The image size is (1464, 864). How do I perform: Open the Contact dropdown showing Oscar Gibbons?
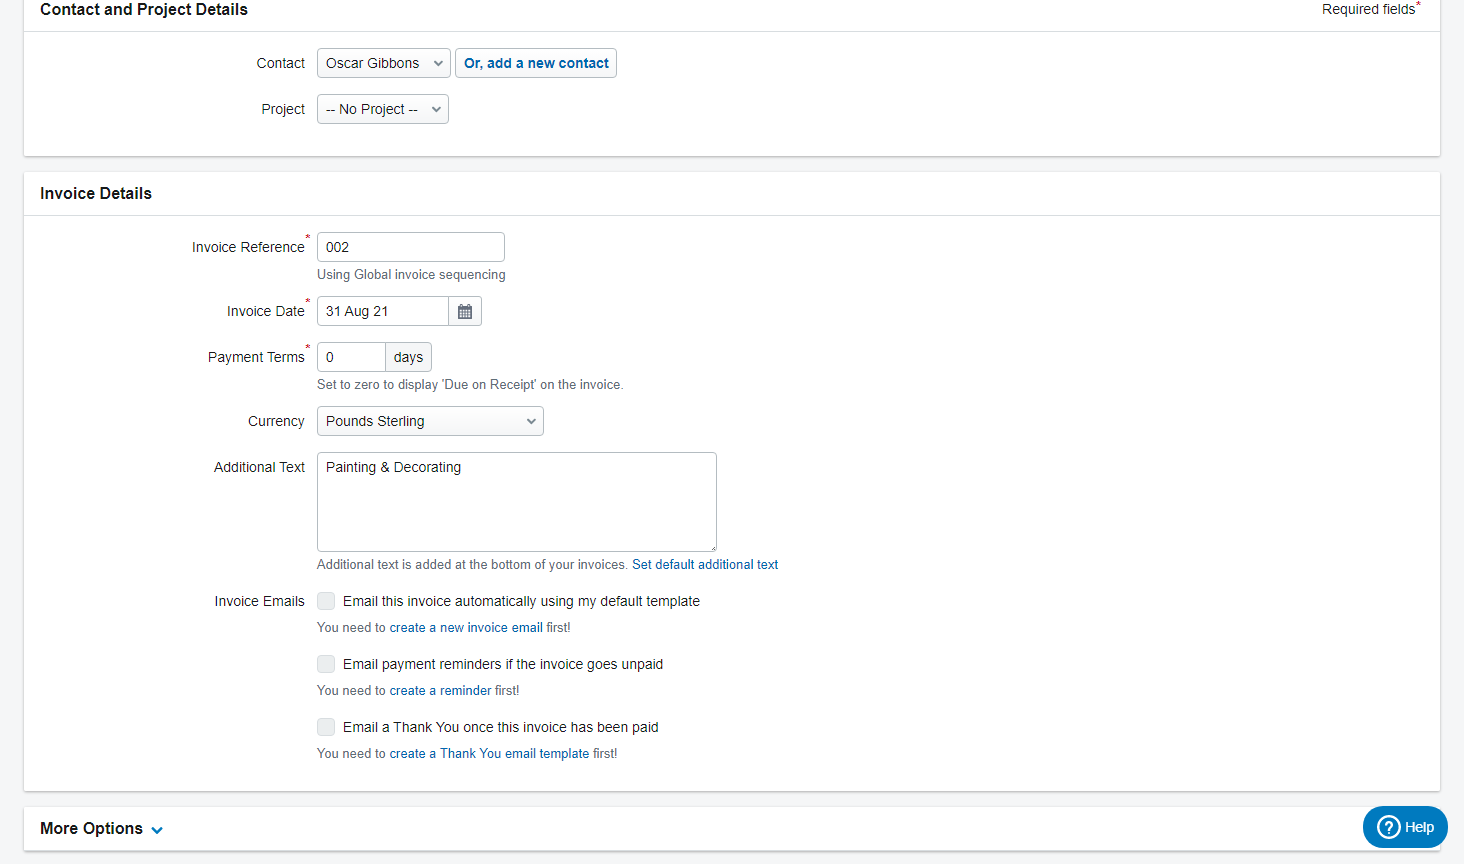coord(383,63)
